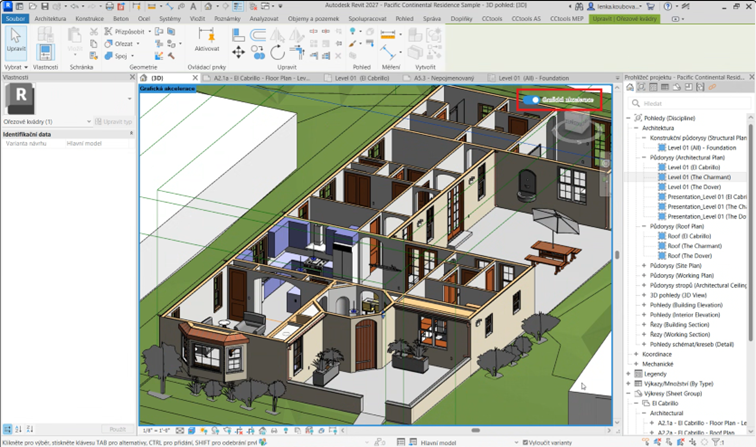756x447 pixels.
Task: Open the Připojit dropdown in Geometrie
Action: (151, 31)
